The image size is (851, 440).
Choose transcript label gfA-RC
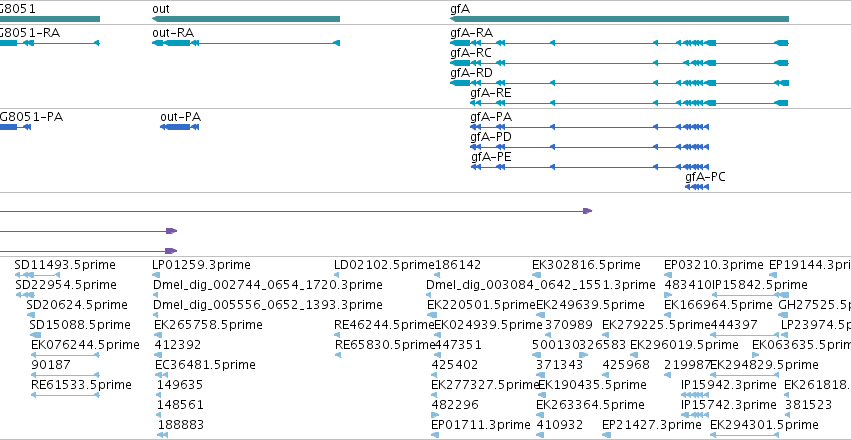471,53
